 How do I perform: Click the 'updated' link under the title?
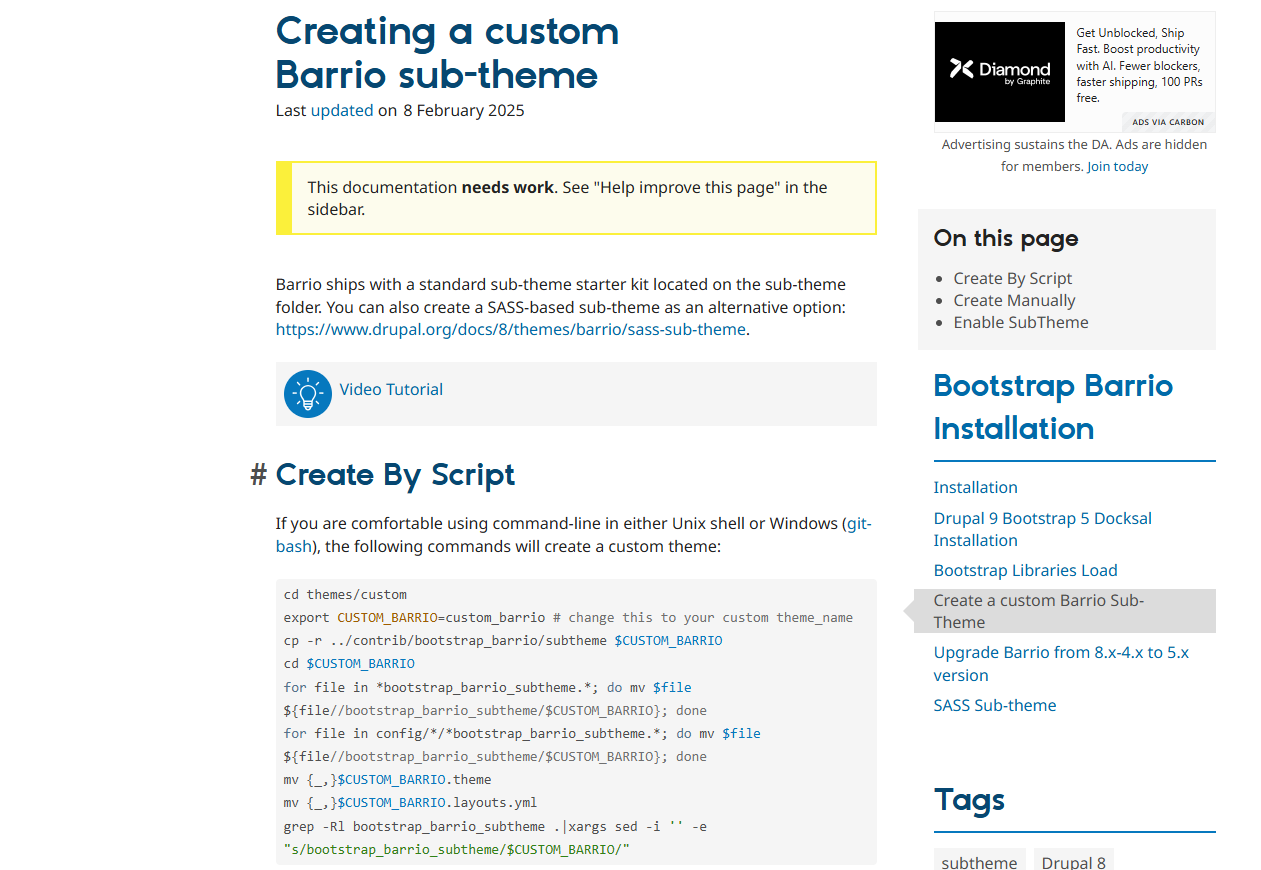(342, 110)
